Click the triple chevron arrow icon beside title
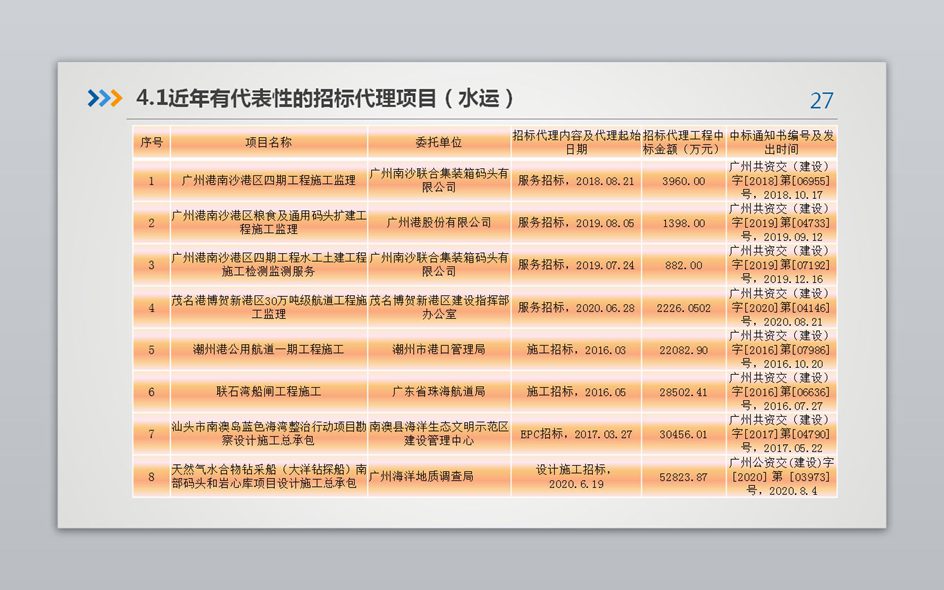Image resolution: width=944 pixels, height=590 pixels. coord(104,97)
